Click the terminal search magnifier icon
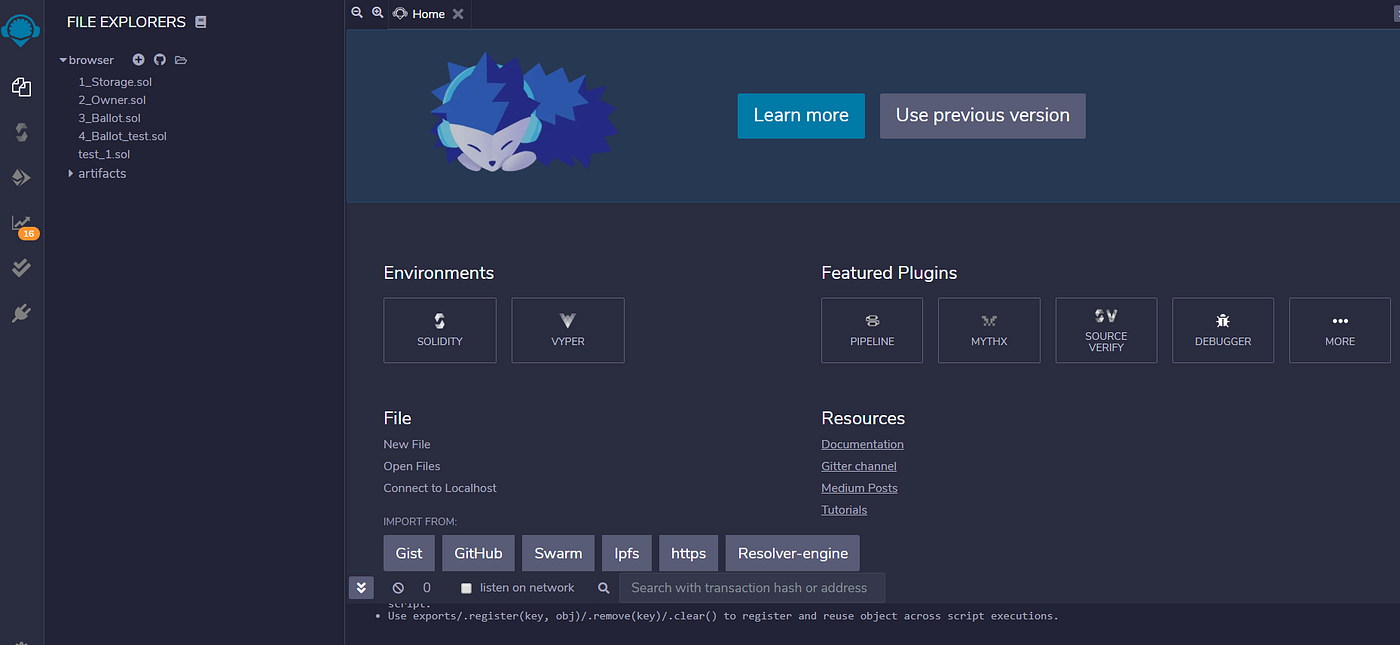1400x645 pixels. [x=603, y=588]
